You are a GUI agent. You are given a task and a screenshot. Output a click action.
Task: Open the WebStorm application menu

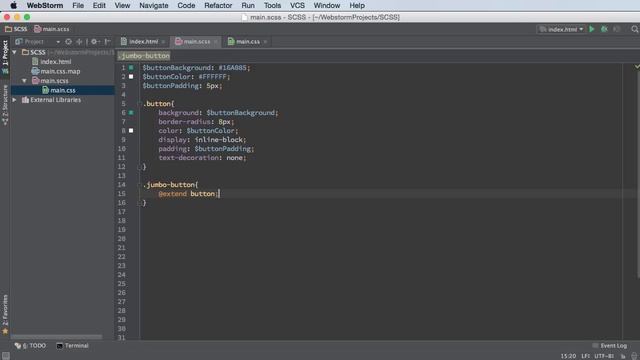pos(45,5)
